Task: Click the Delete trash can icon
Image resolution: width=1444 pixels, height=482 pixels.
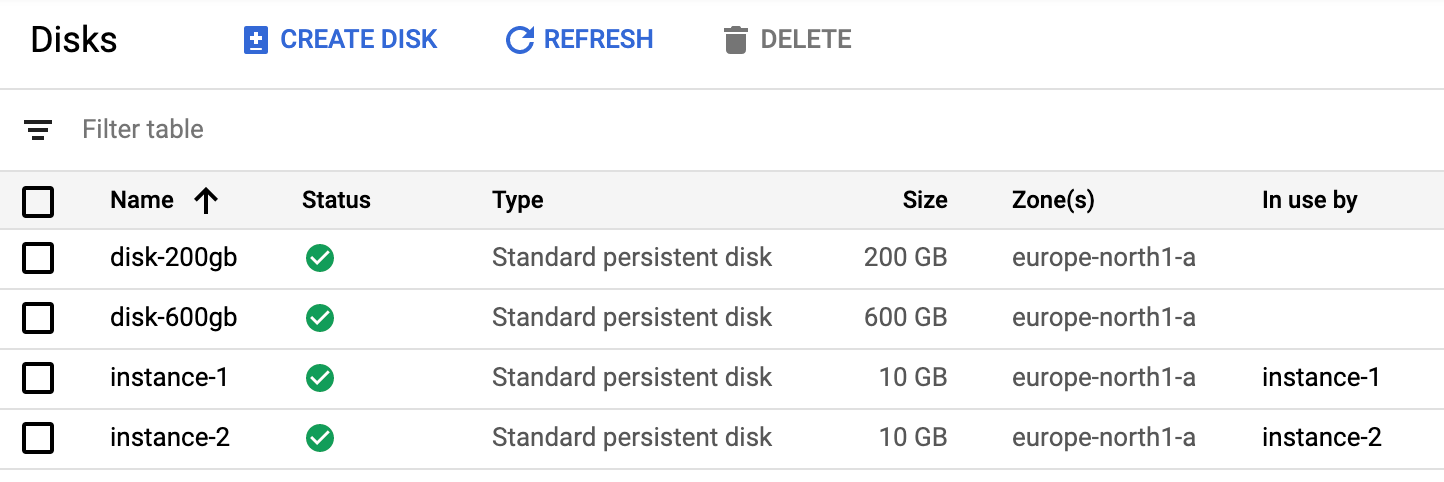Action: pos(736,40)
